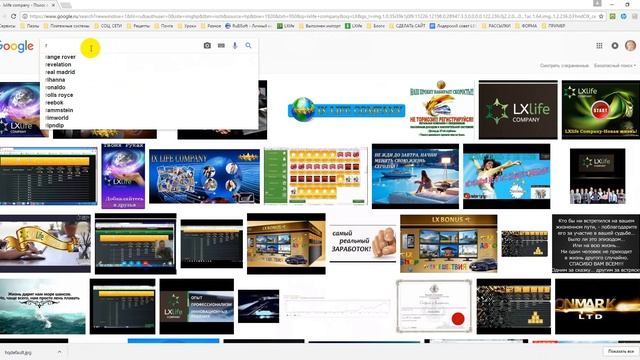
Task: Open the LXlife COMPANY dark logo thumbnail
Action: pos(518,110)
